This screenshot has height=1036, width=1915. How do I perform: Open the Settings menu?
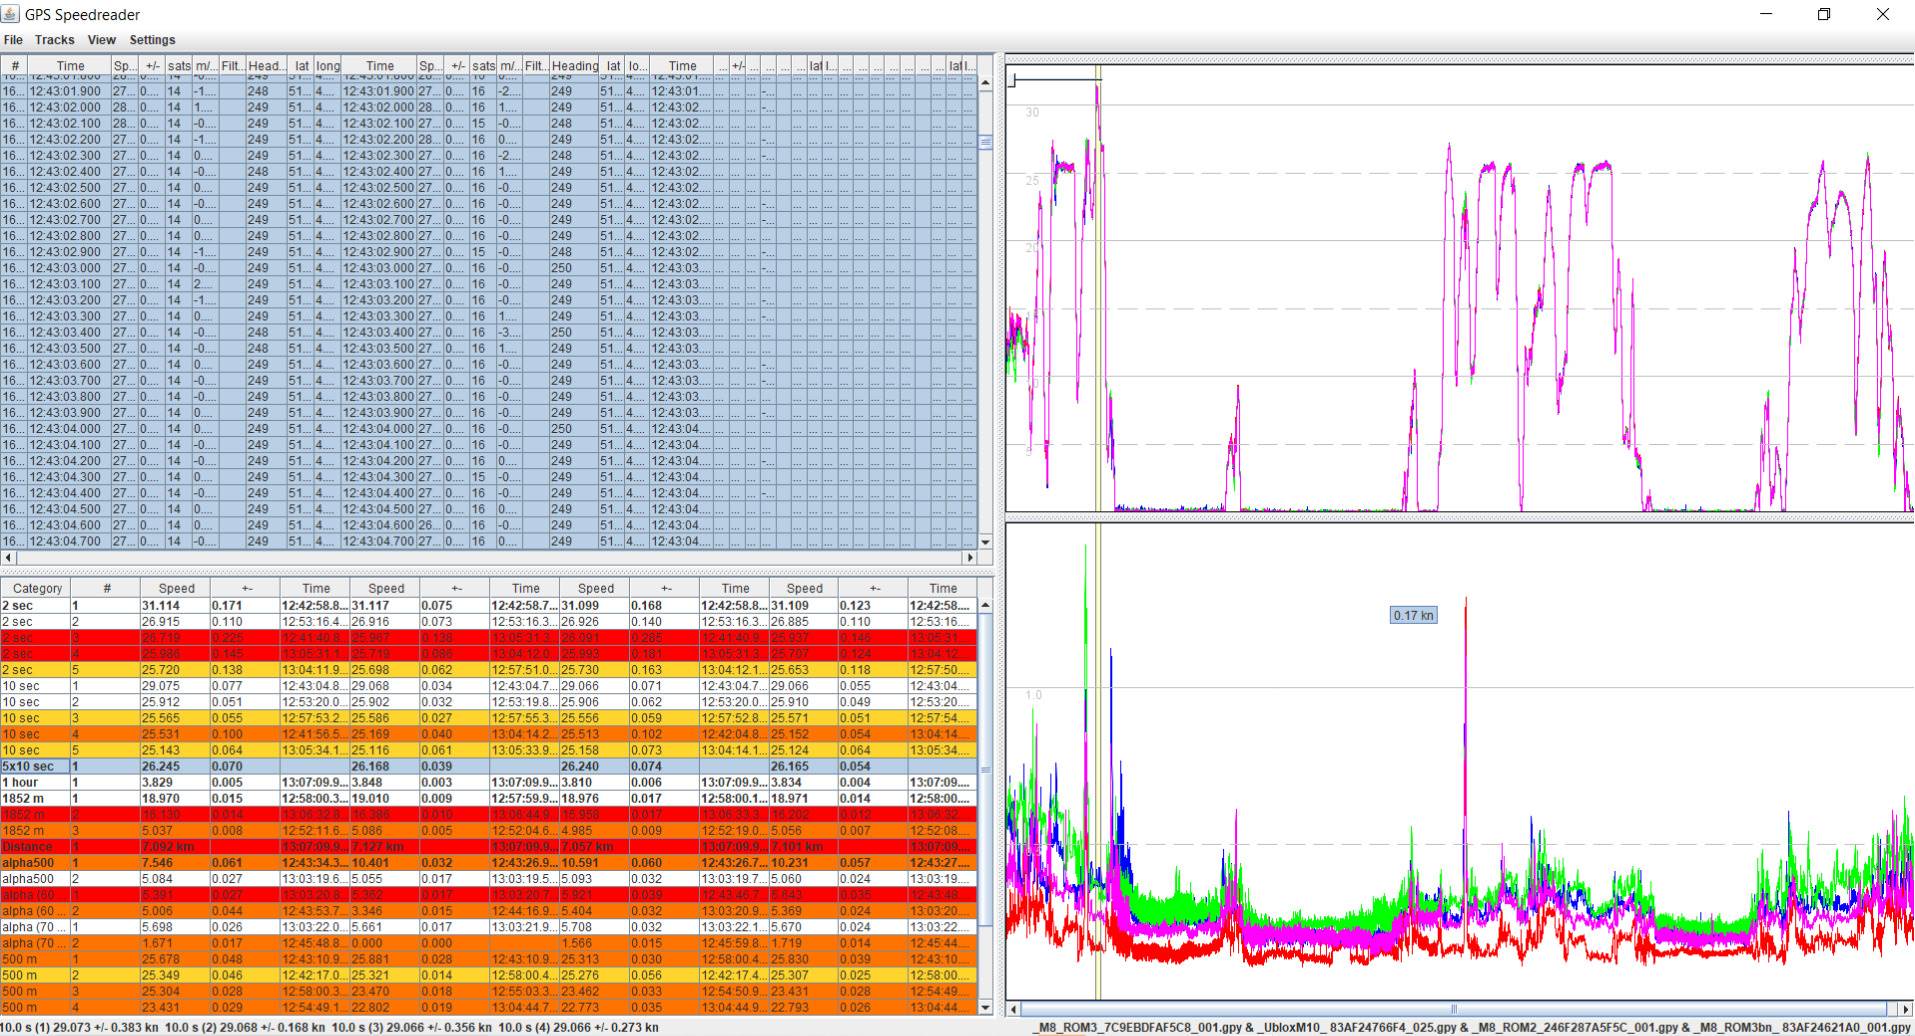pos(152,40)
